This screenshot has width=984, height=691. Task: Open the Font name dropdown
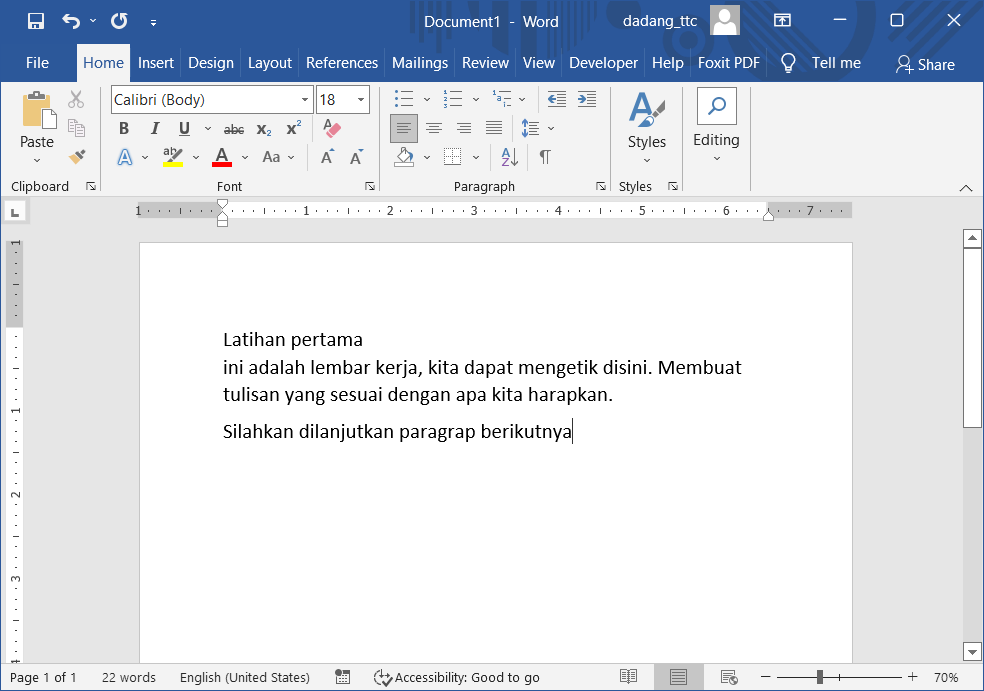point(306,99)
